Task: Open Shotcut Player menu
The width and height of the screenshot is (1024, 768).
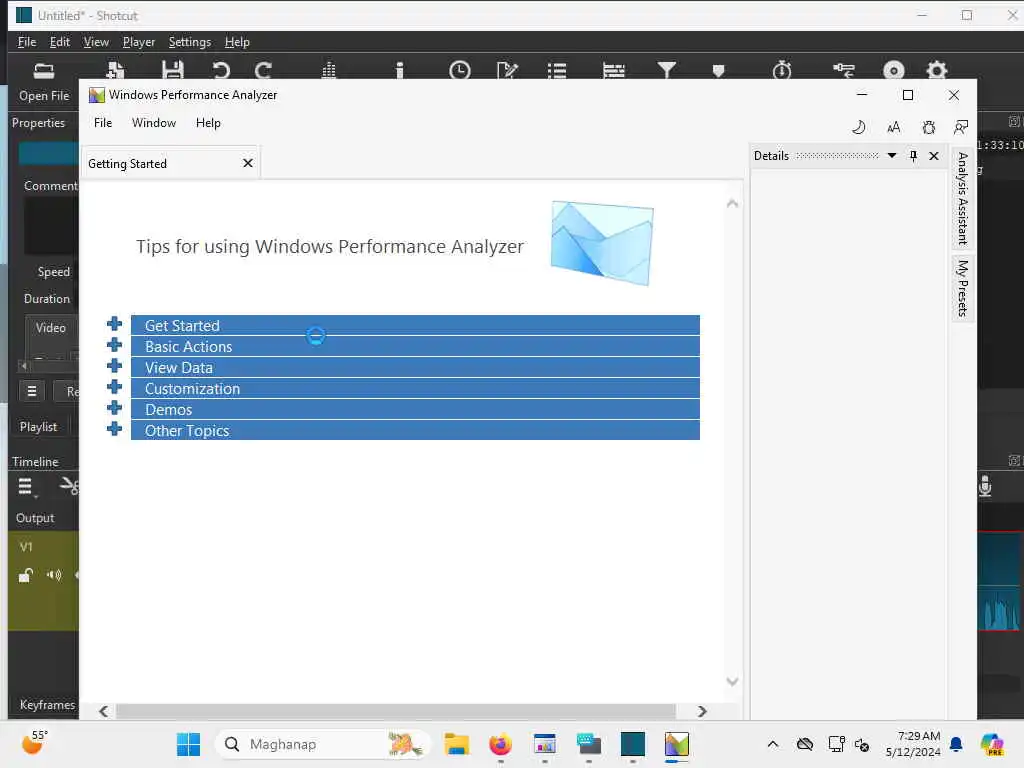Action: (x=138, y=42)
